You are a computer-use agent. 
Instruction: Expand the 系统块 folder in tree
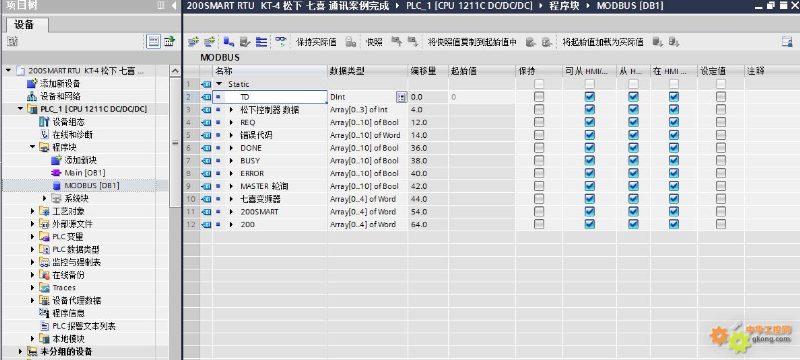coord(45,198)
